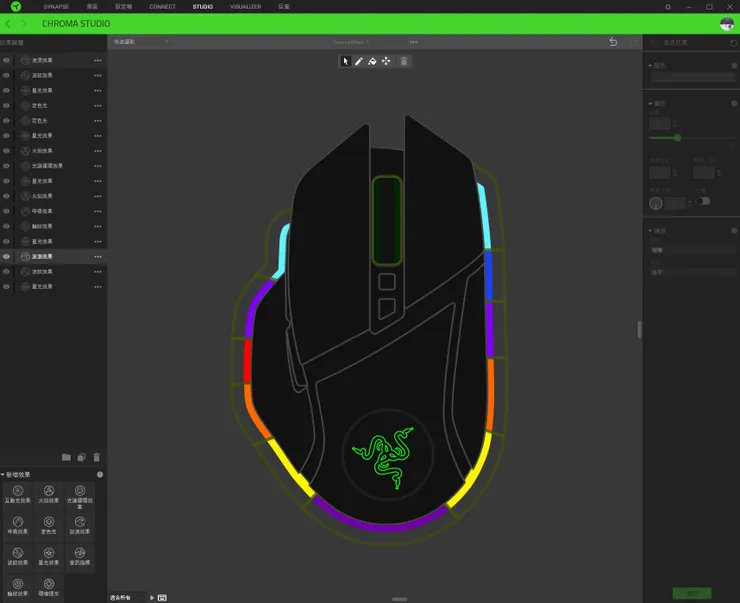
Task: Select the red LED segment on the mouse
Action: pyautogui.click(x=247, y=360)
